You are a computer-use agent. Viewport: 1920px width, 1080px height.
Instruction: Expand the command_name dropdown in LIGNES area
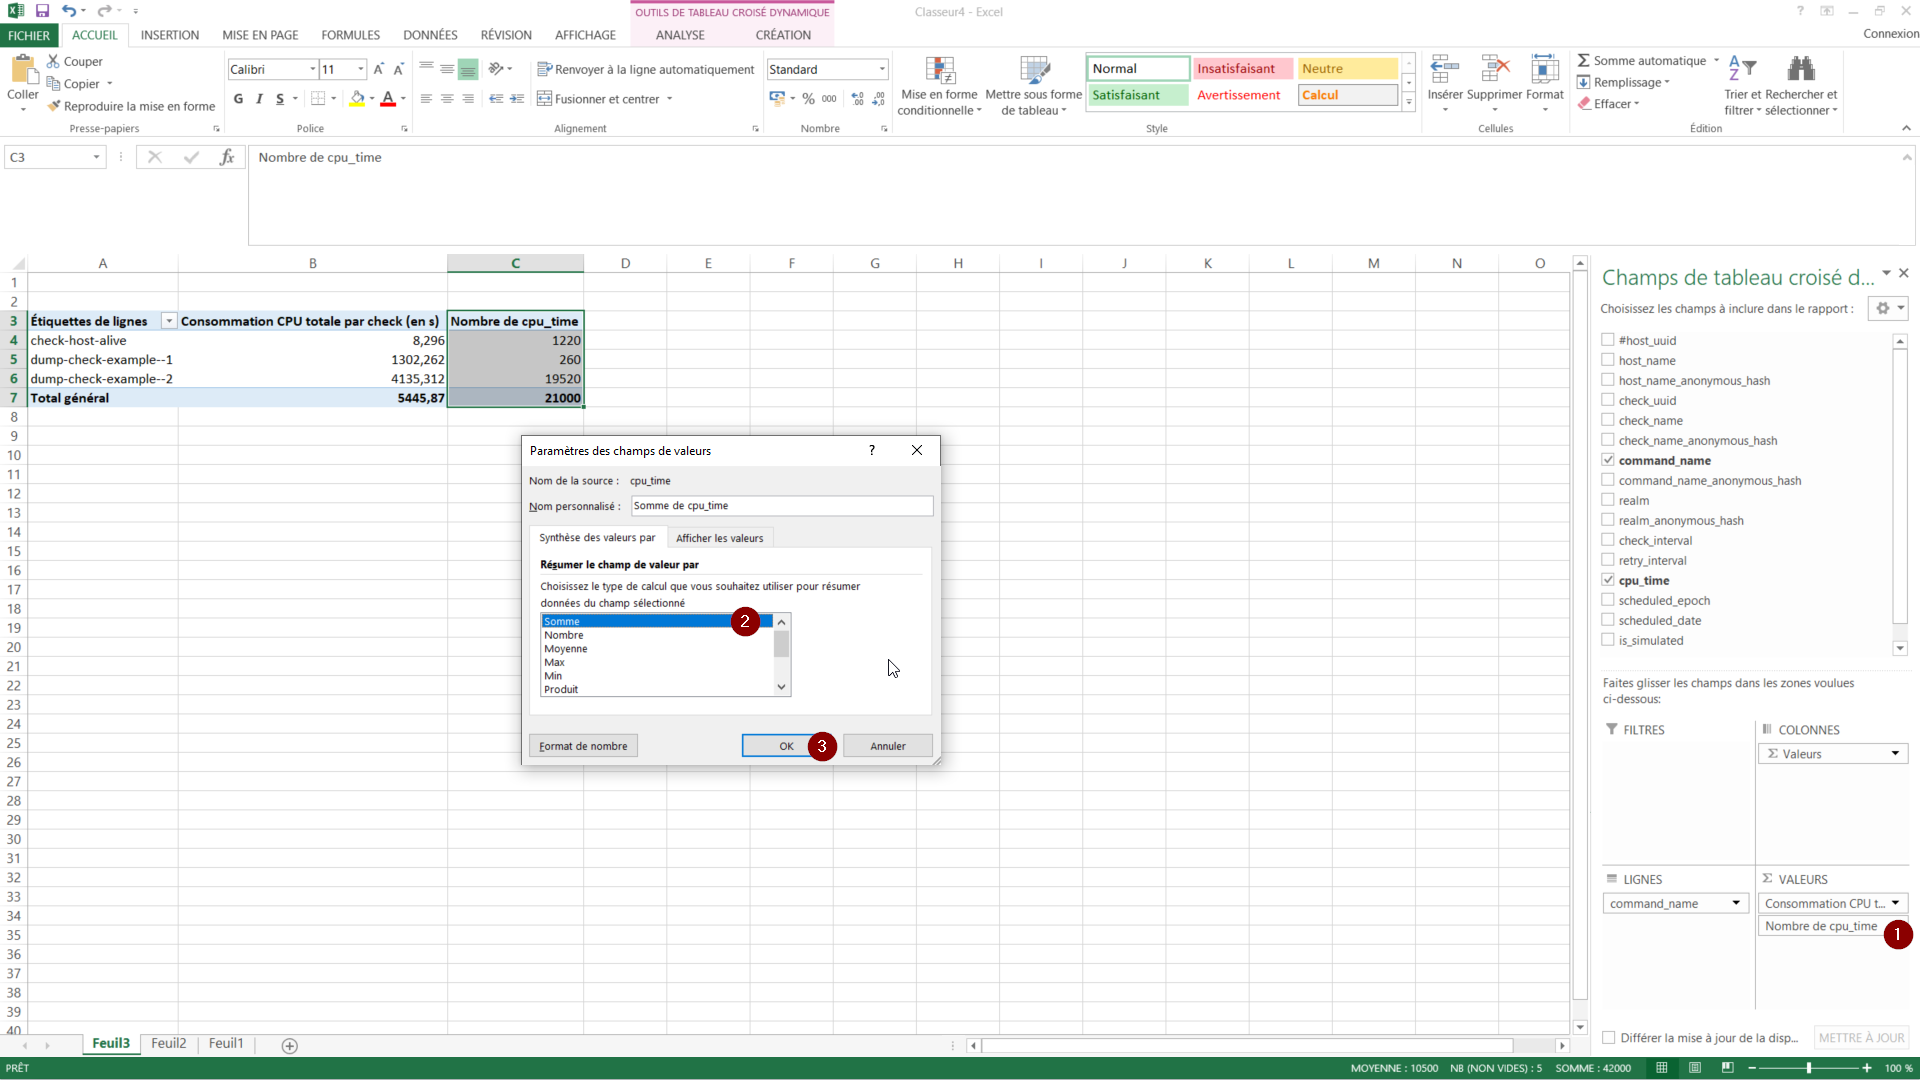[1736, 903]
